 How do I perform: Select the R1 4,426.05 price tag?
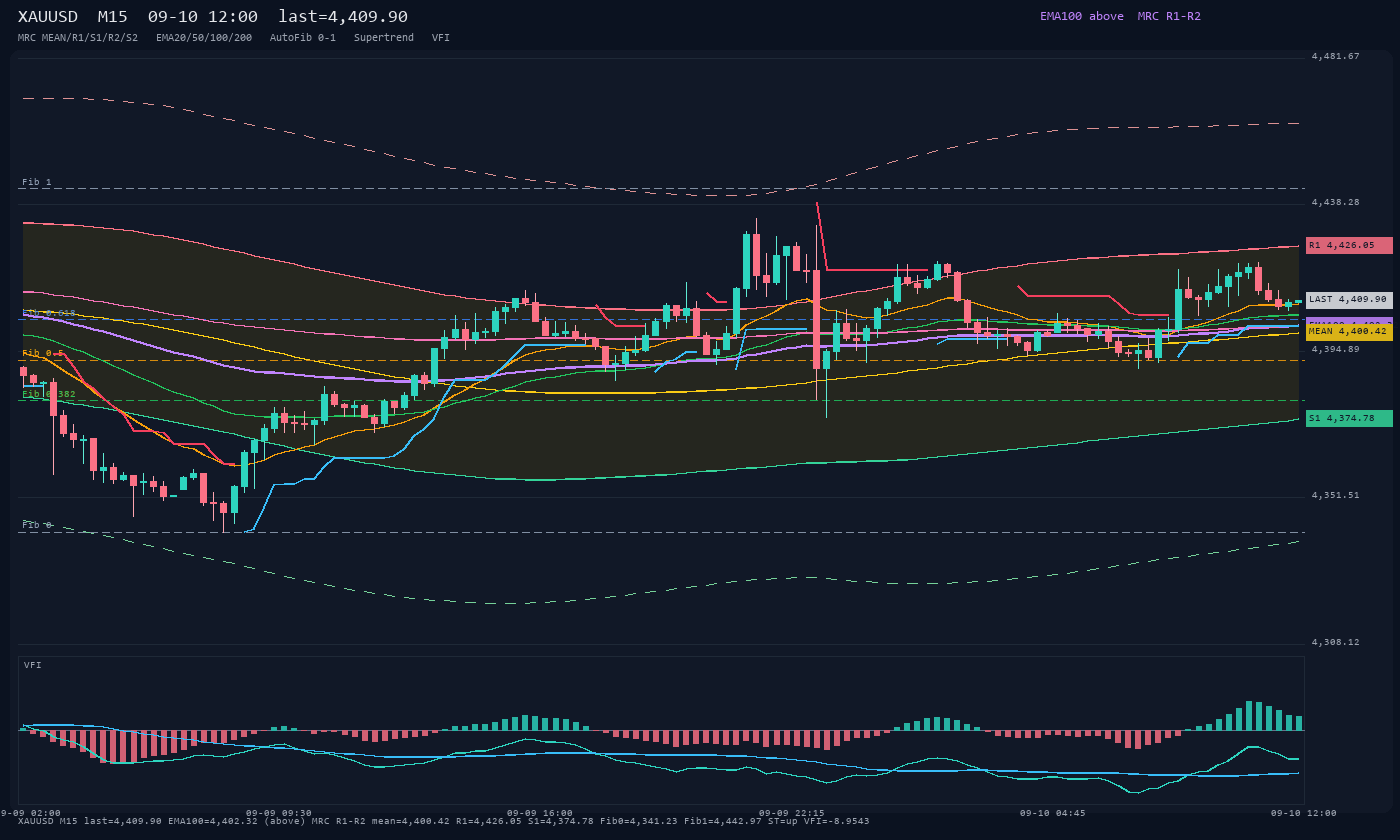pos(1349,245)
